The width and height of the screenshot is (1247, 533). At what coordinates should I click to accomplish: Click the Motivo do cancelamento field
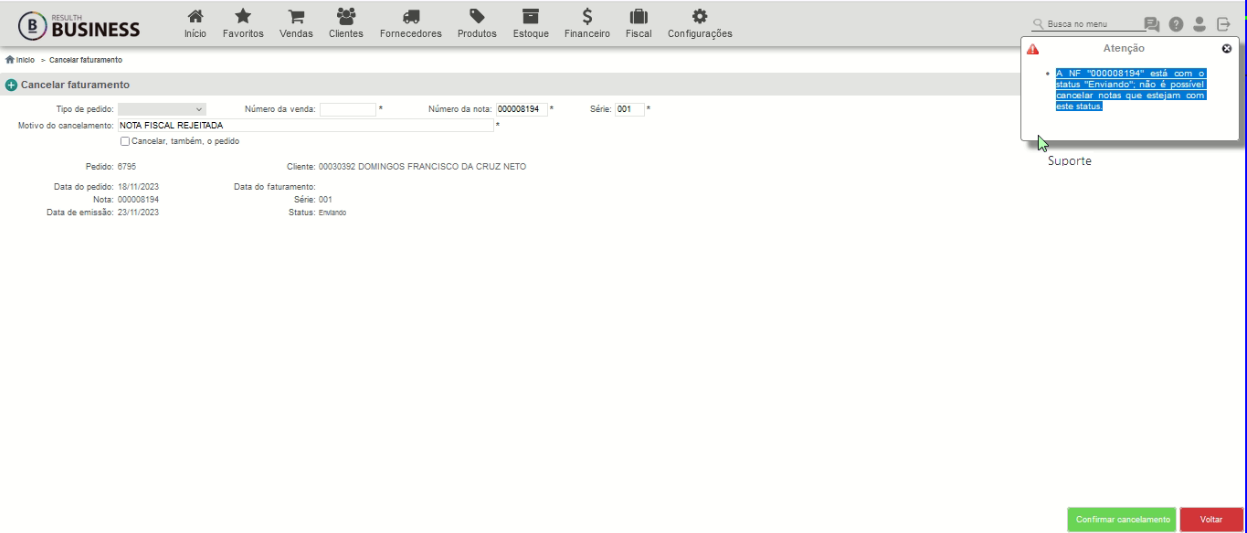coord(305,126)
